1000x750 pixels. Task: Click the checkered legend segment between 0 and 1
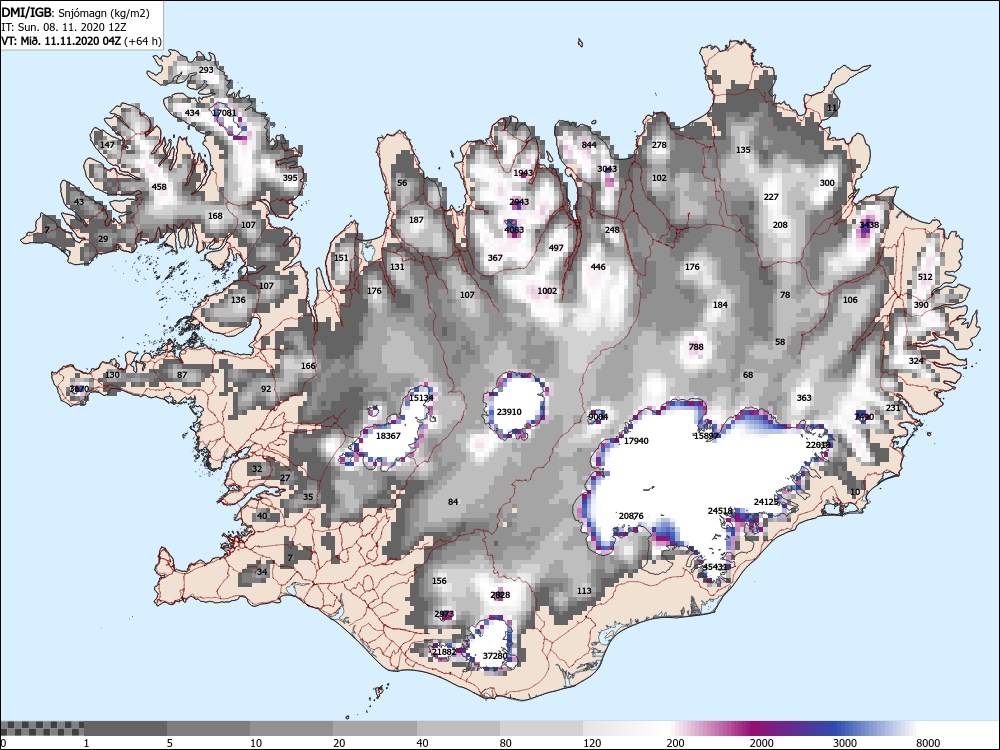tap(42, 728)
